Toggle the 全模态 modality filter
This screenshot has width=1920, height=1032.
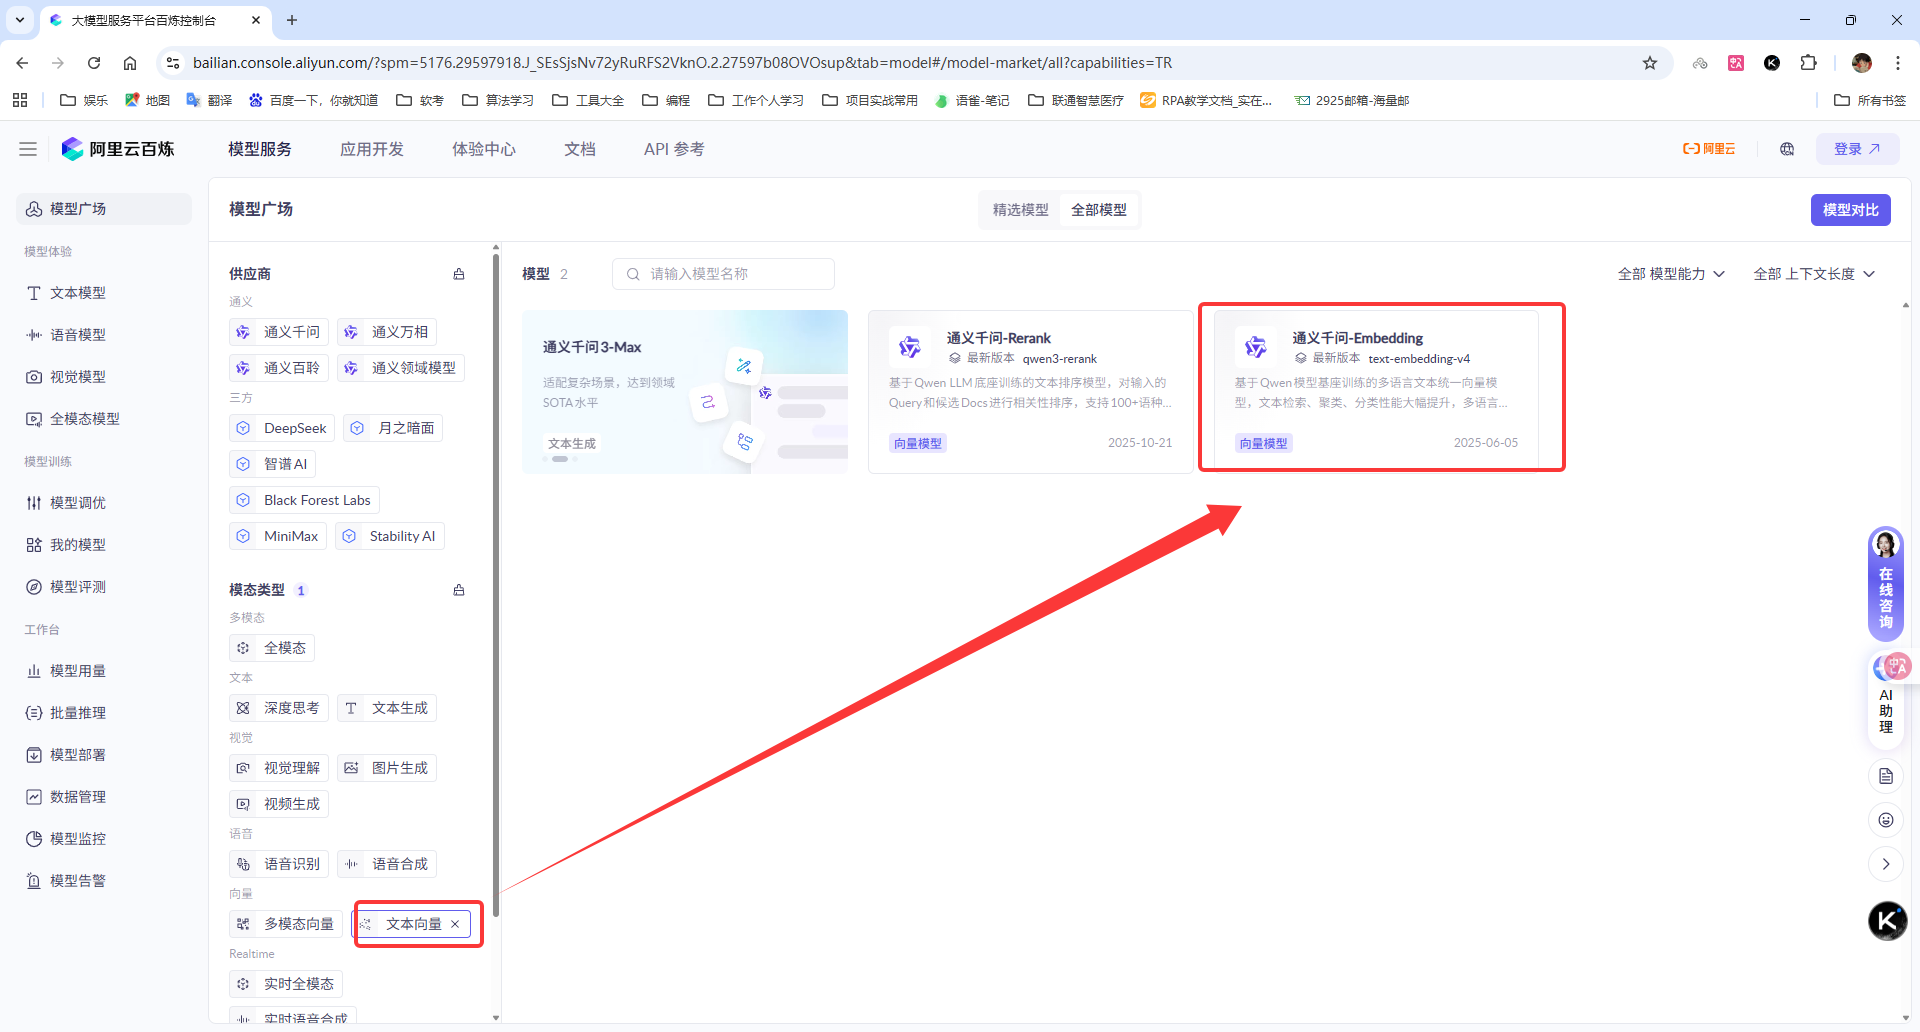(x=272, y=648)
